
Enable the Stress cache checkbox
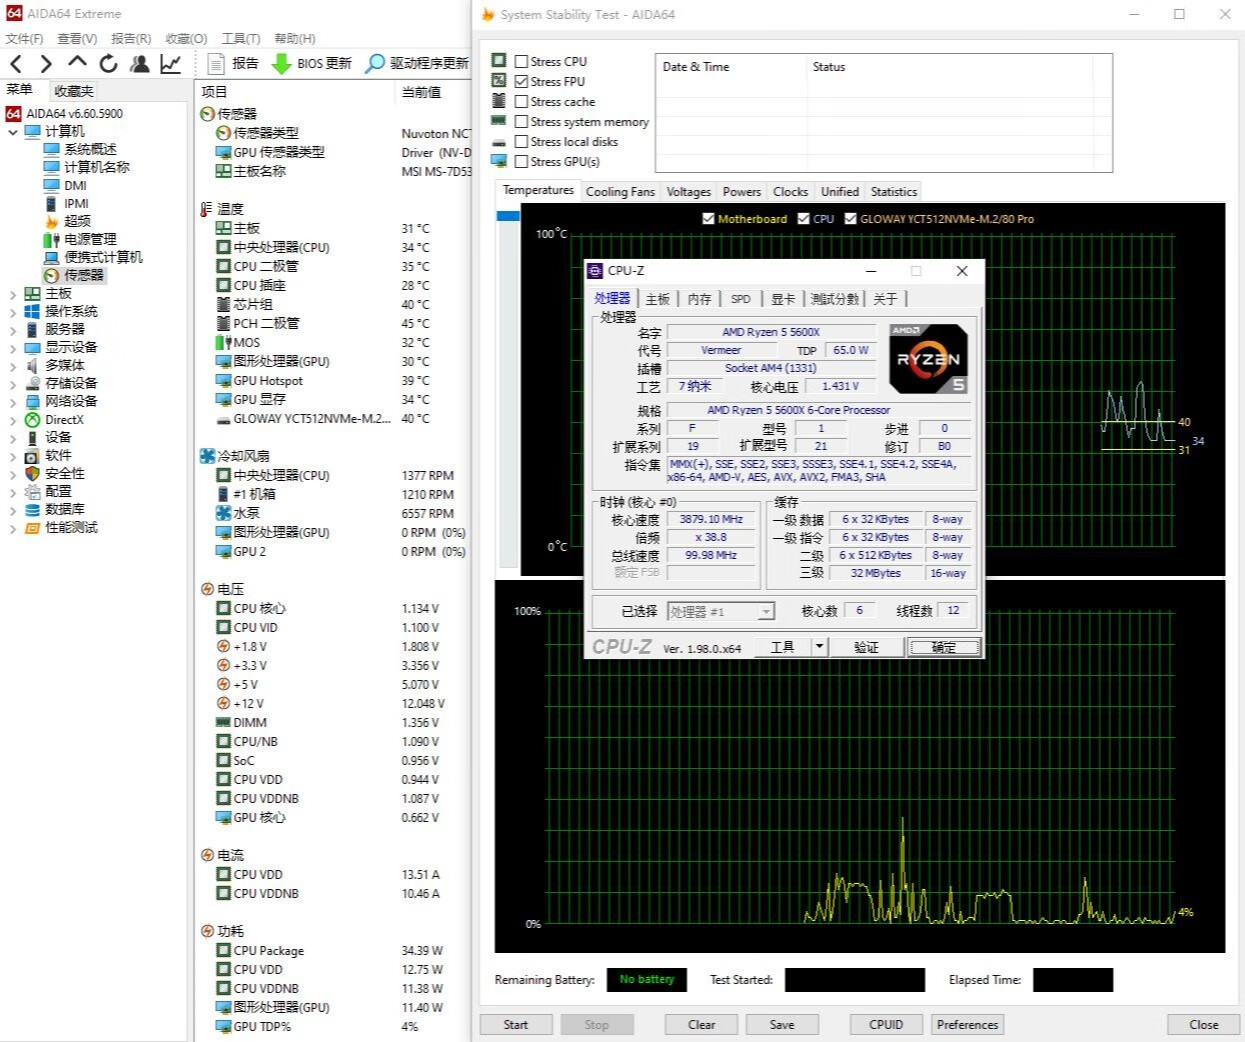(521, 101)
